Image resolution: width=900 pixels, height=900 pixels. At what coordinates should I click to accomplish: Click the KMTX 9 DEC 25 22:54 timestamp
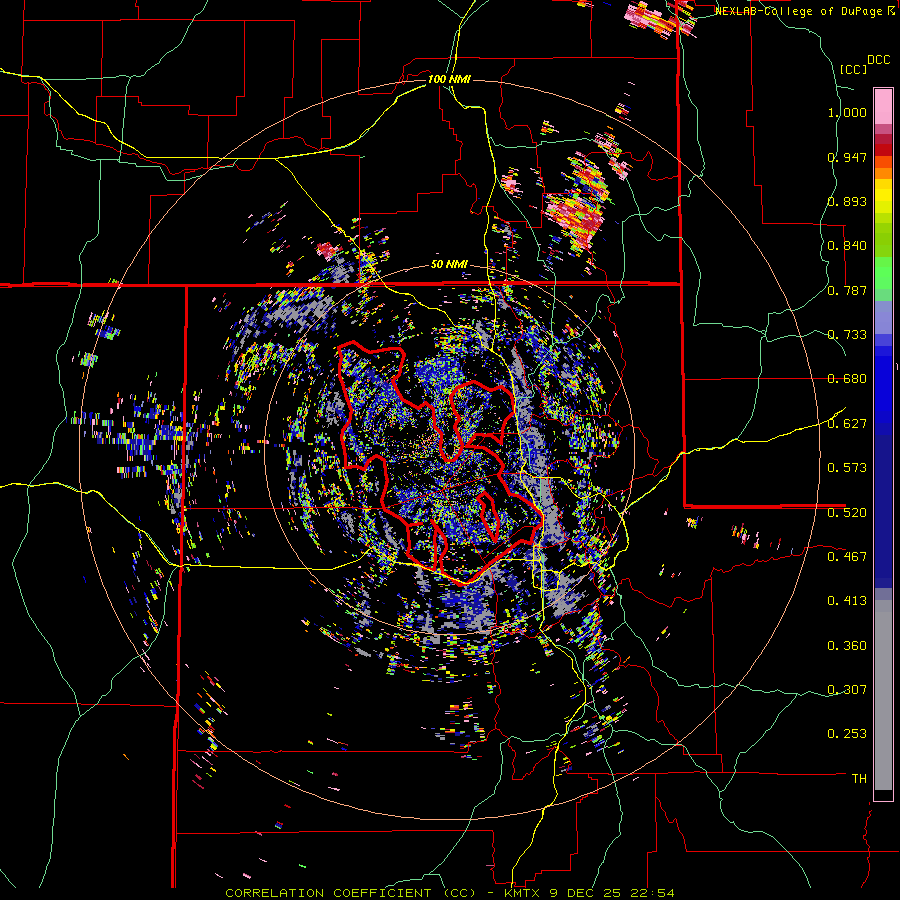click(x=589, y=893)
